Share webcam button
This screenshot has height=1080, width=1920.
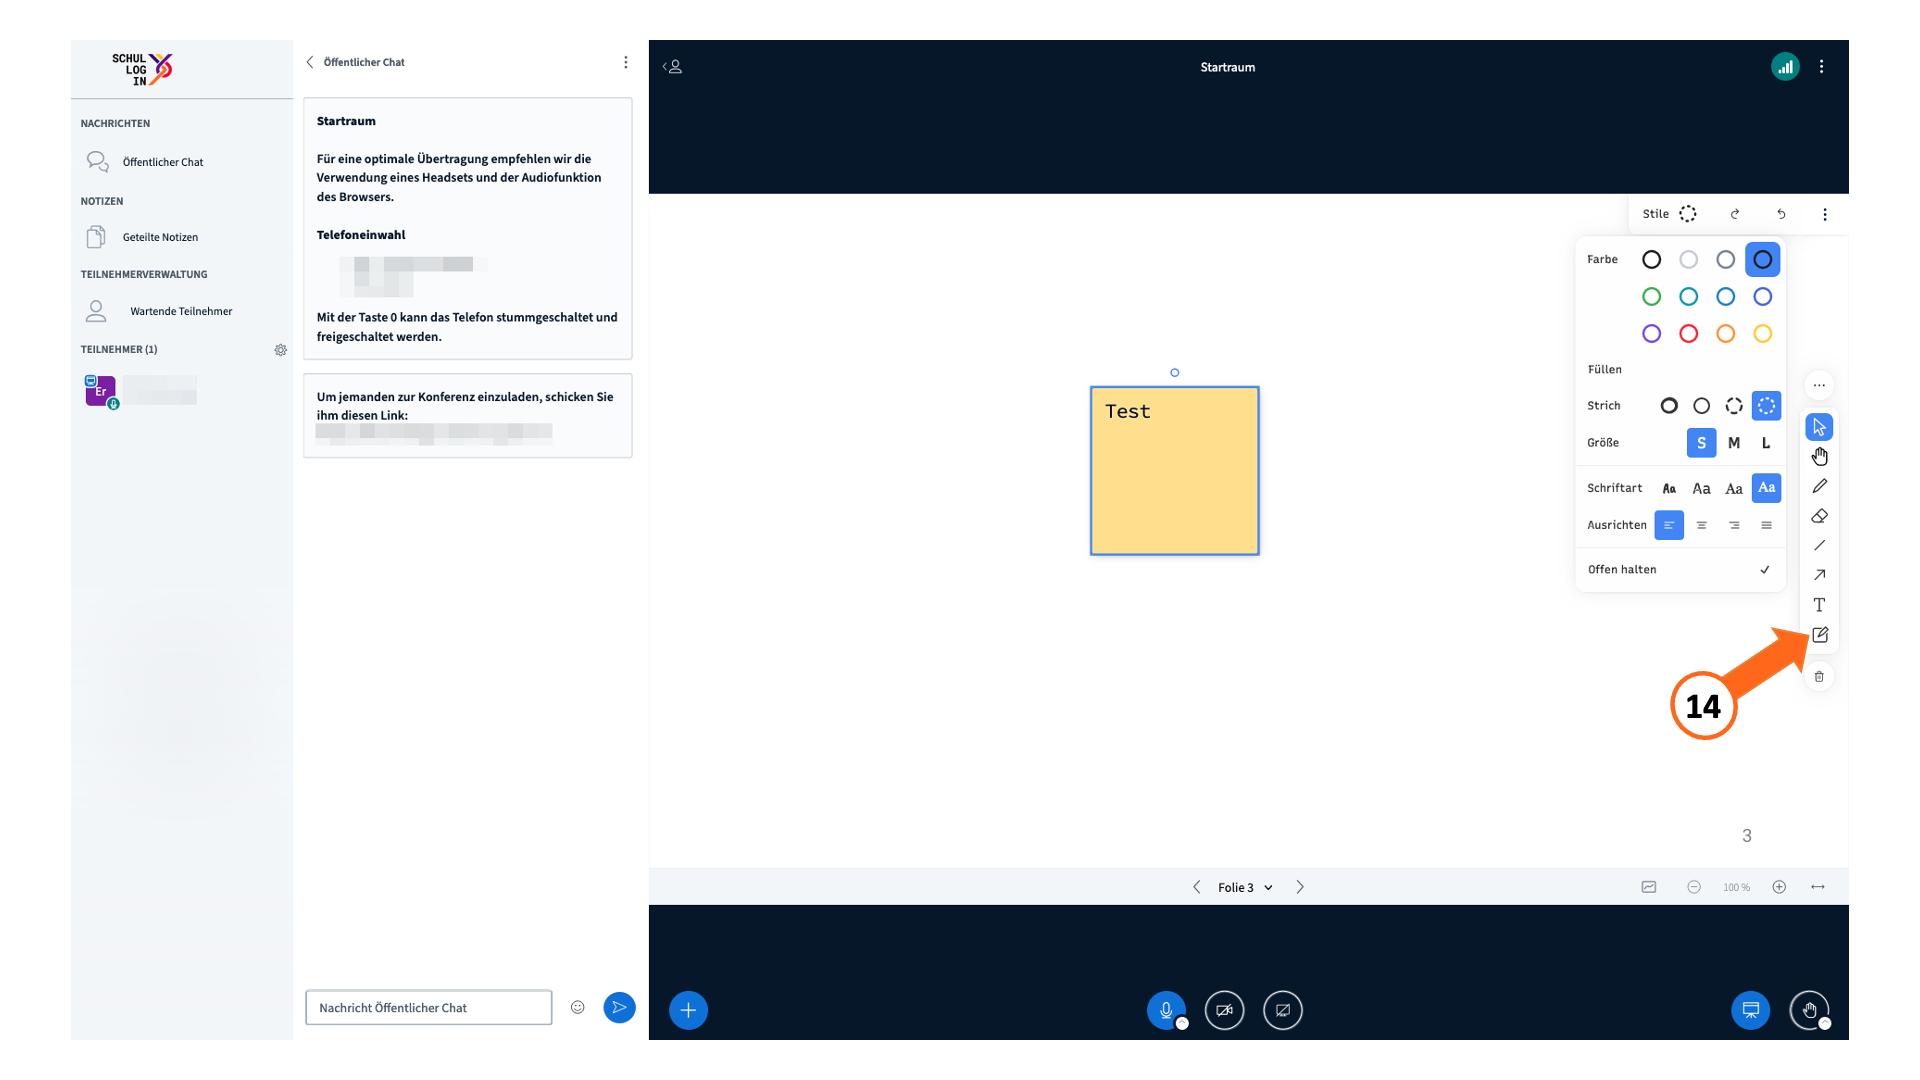point(1224,1010)
